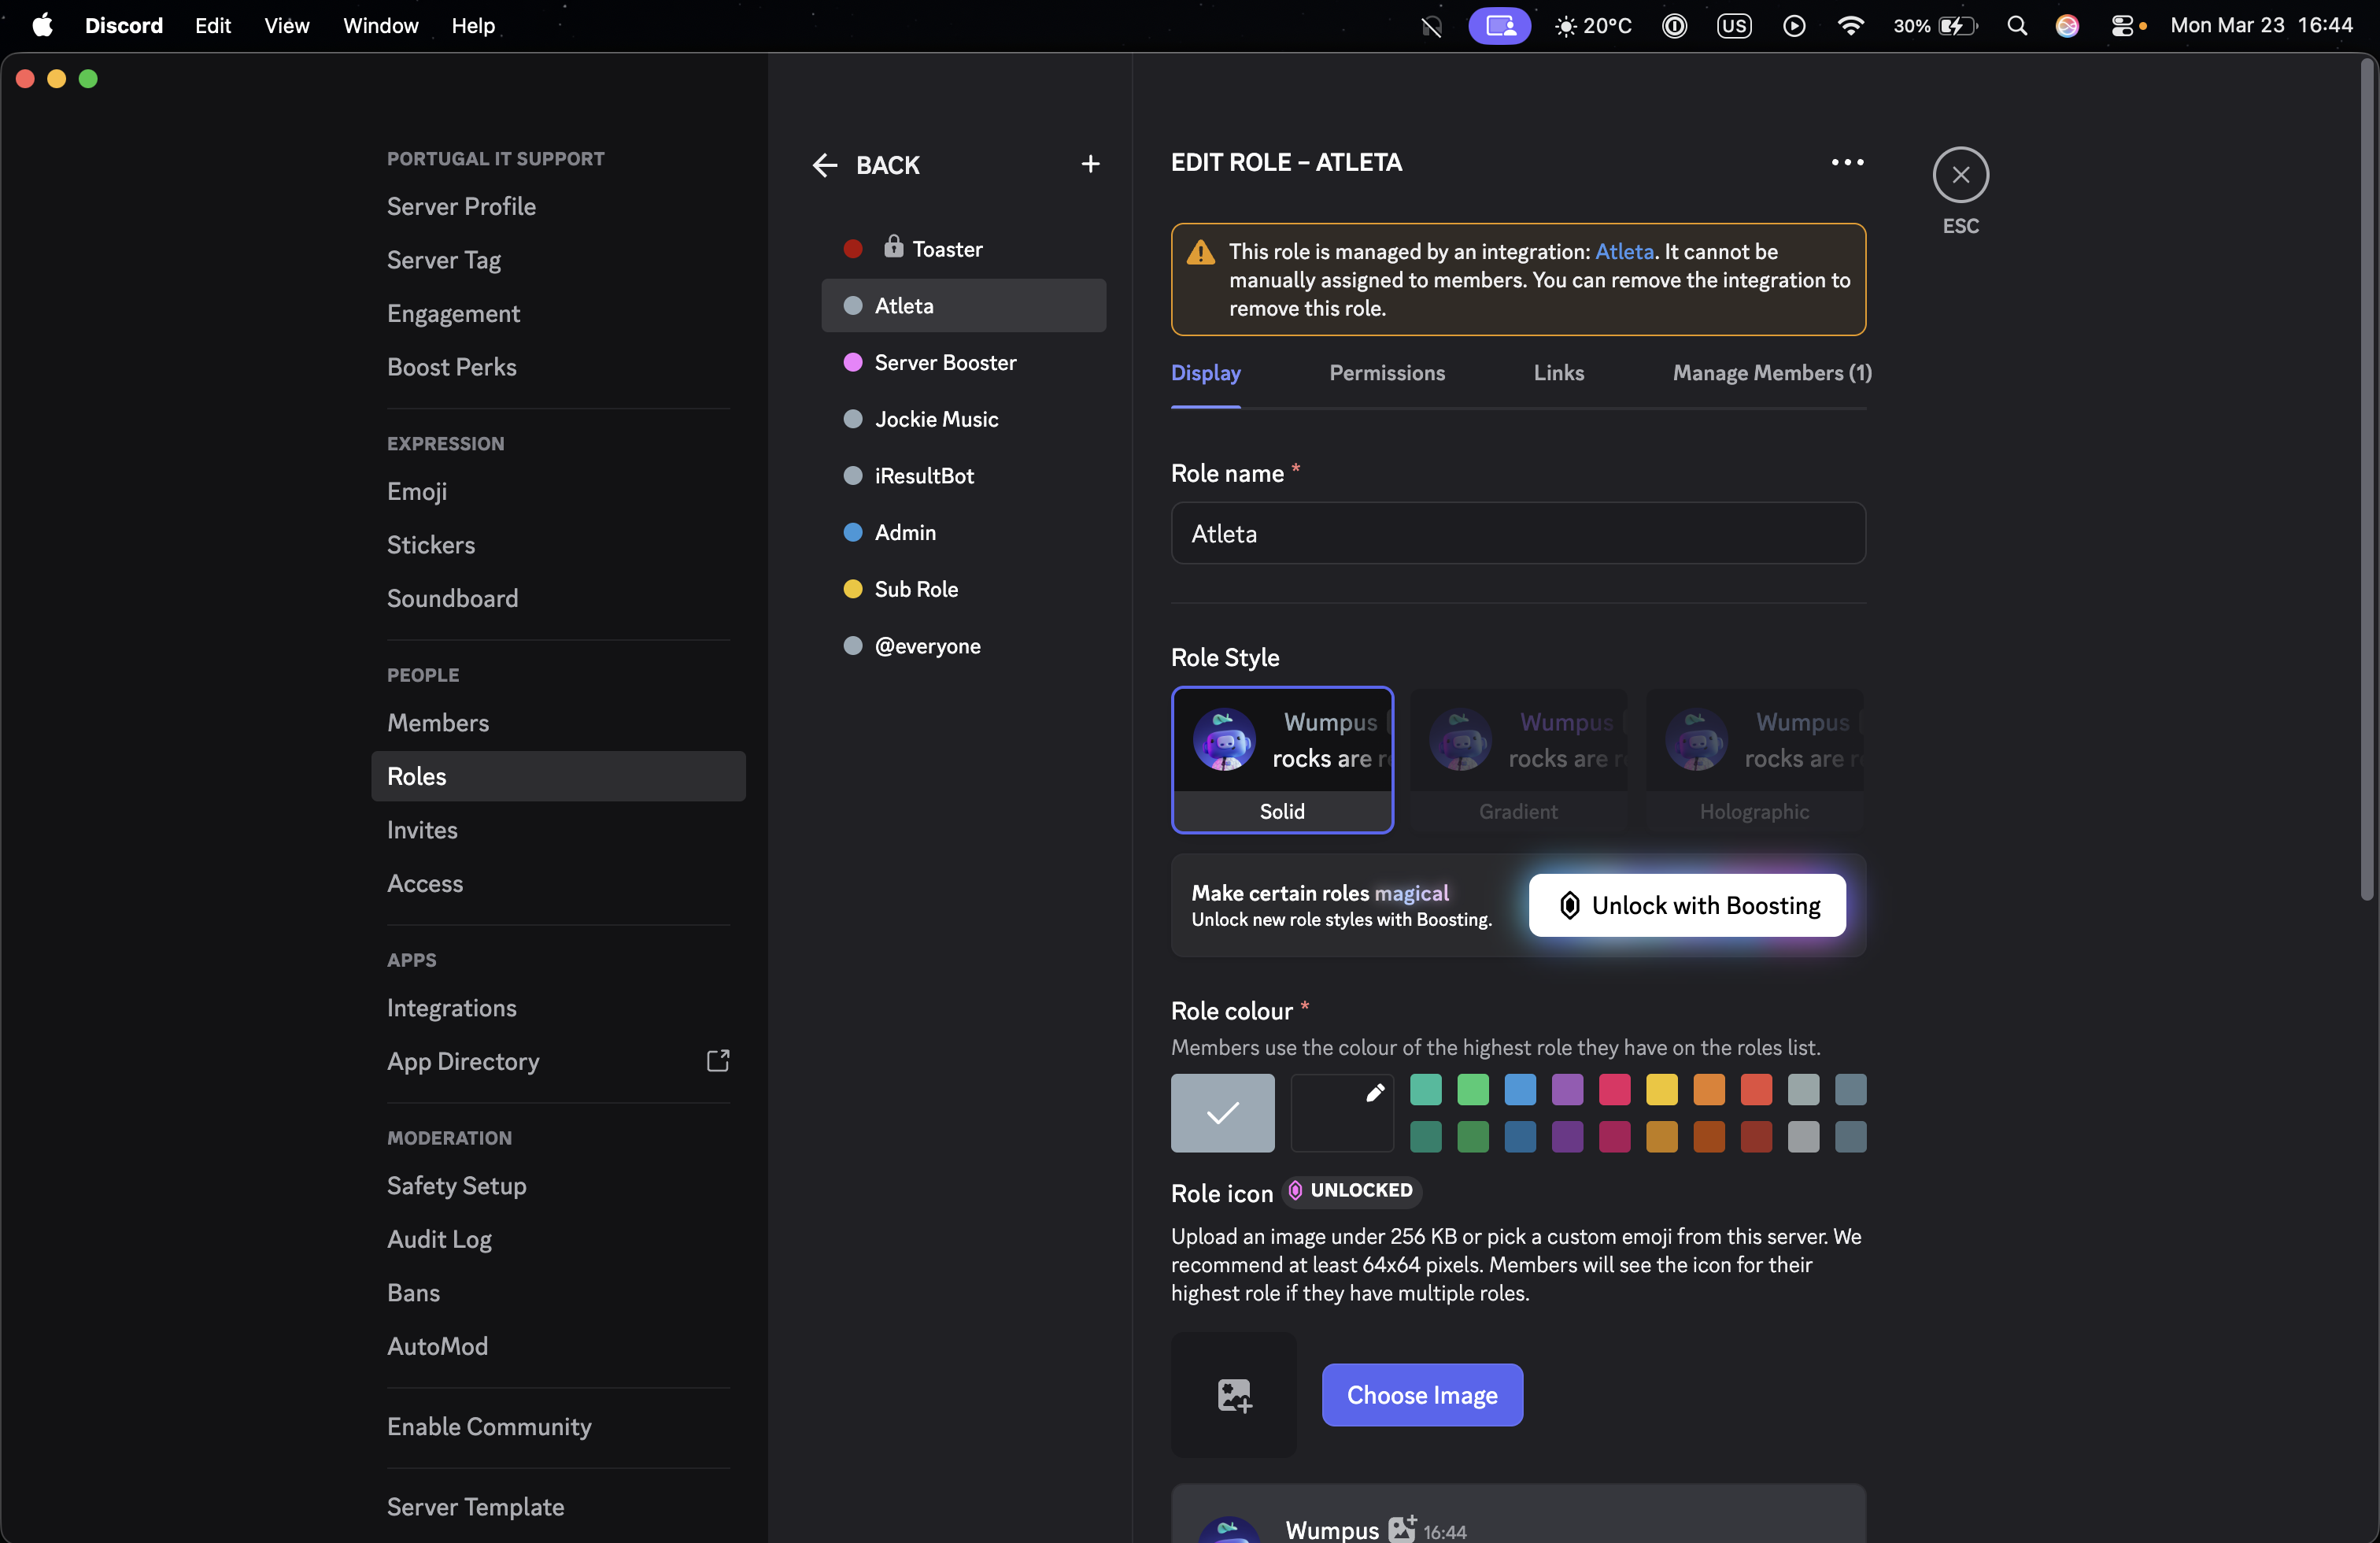The image size is (2380, 1543).
Task: Open the Manage Members tab
Action: [x=1771, y=373]
